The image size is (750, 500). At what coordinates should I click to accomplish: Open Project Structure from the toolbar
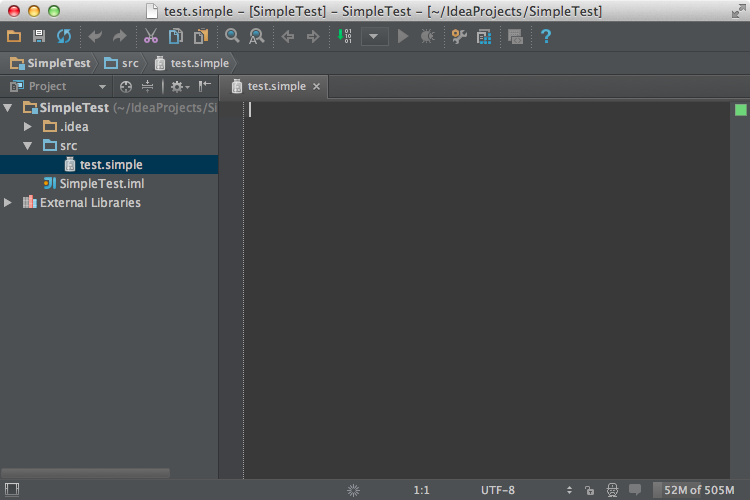point(484,37)
